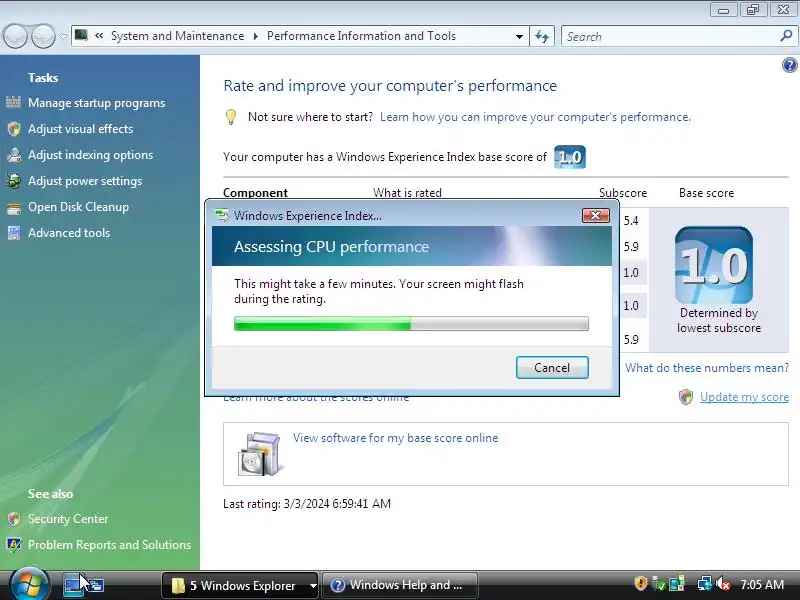
Task: Click Performance Information and Tools breadcrumb
Action: coord(361,36)
